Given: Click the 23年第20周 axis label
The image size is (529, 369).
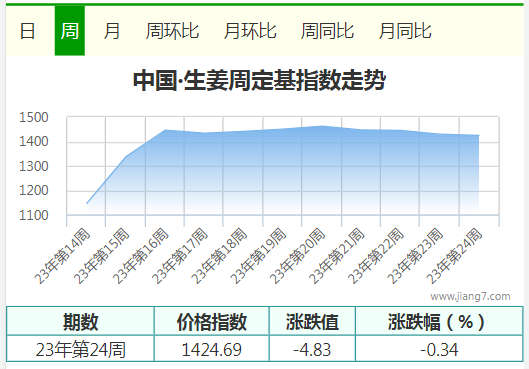Looking at the screenshot, I should point(297,256).
